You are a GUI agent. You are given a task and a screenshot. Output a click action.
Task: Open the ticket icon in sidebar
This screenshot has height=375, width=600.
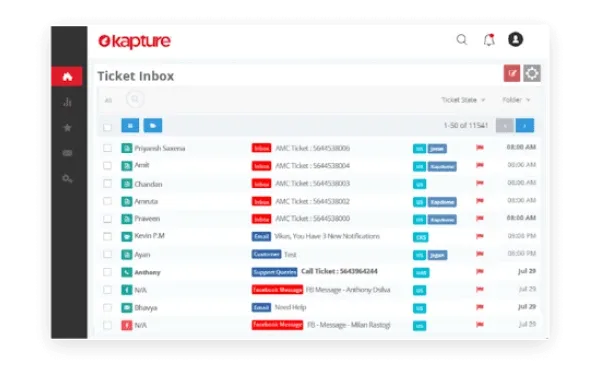67,153
